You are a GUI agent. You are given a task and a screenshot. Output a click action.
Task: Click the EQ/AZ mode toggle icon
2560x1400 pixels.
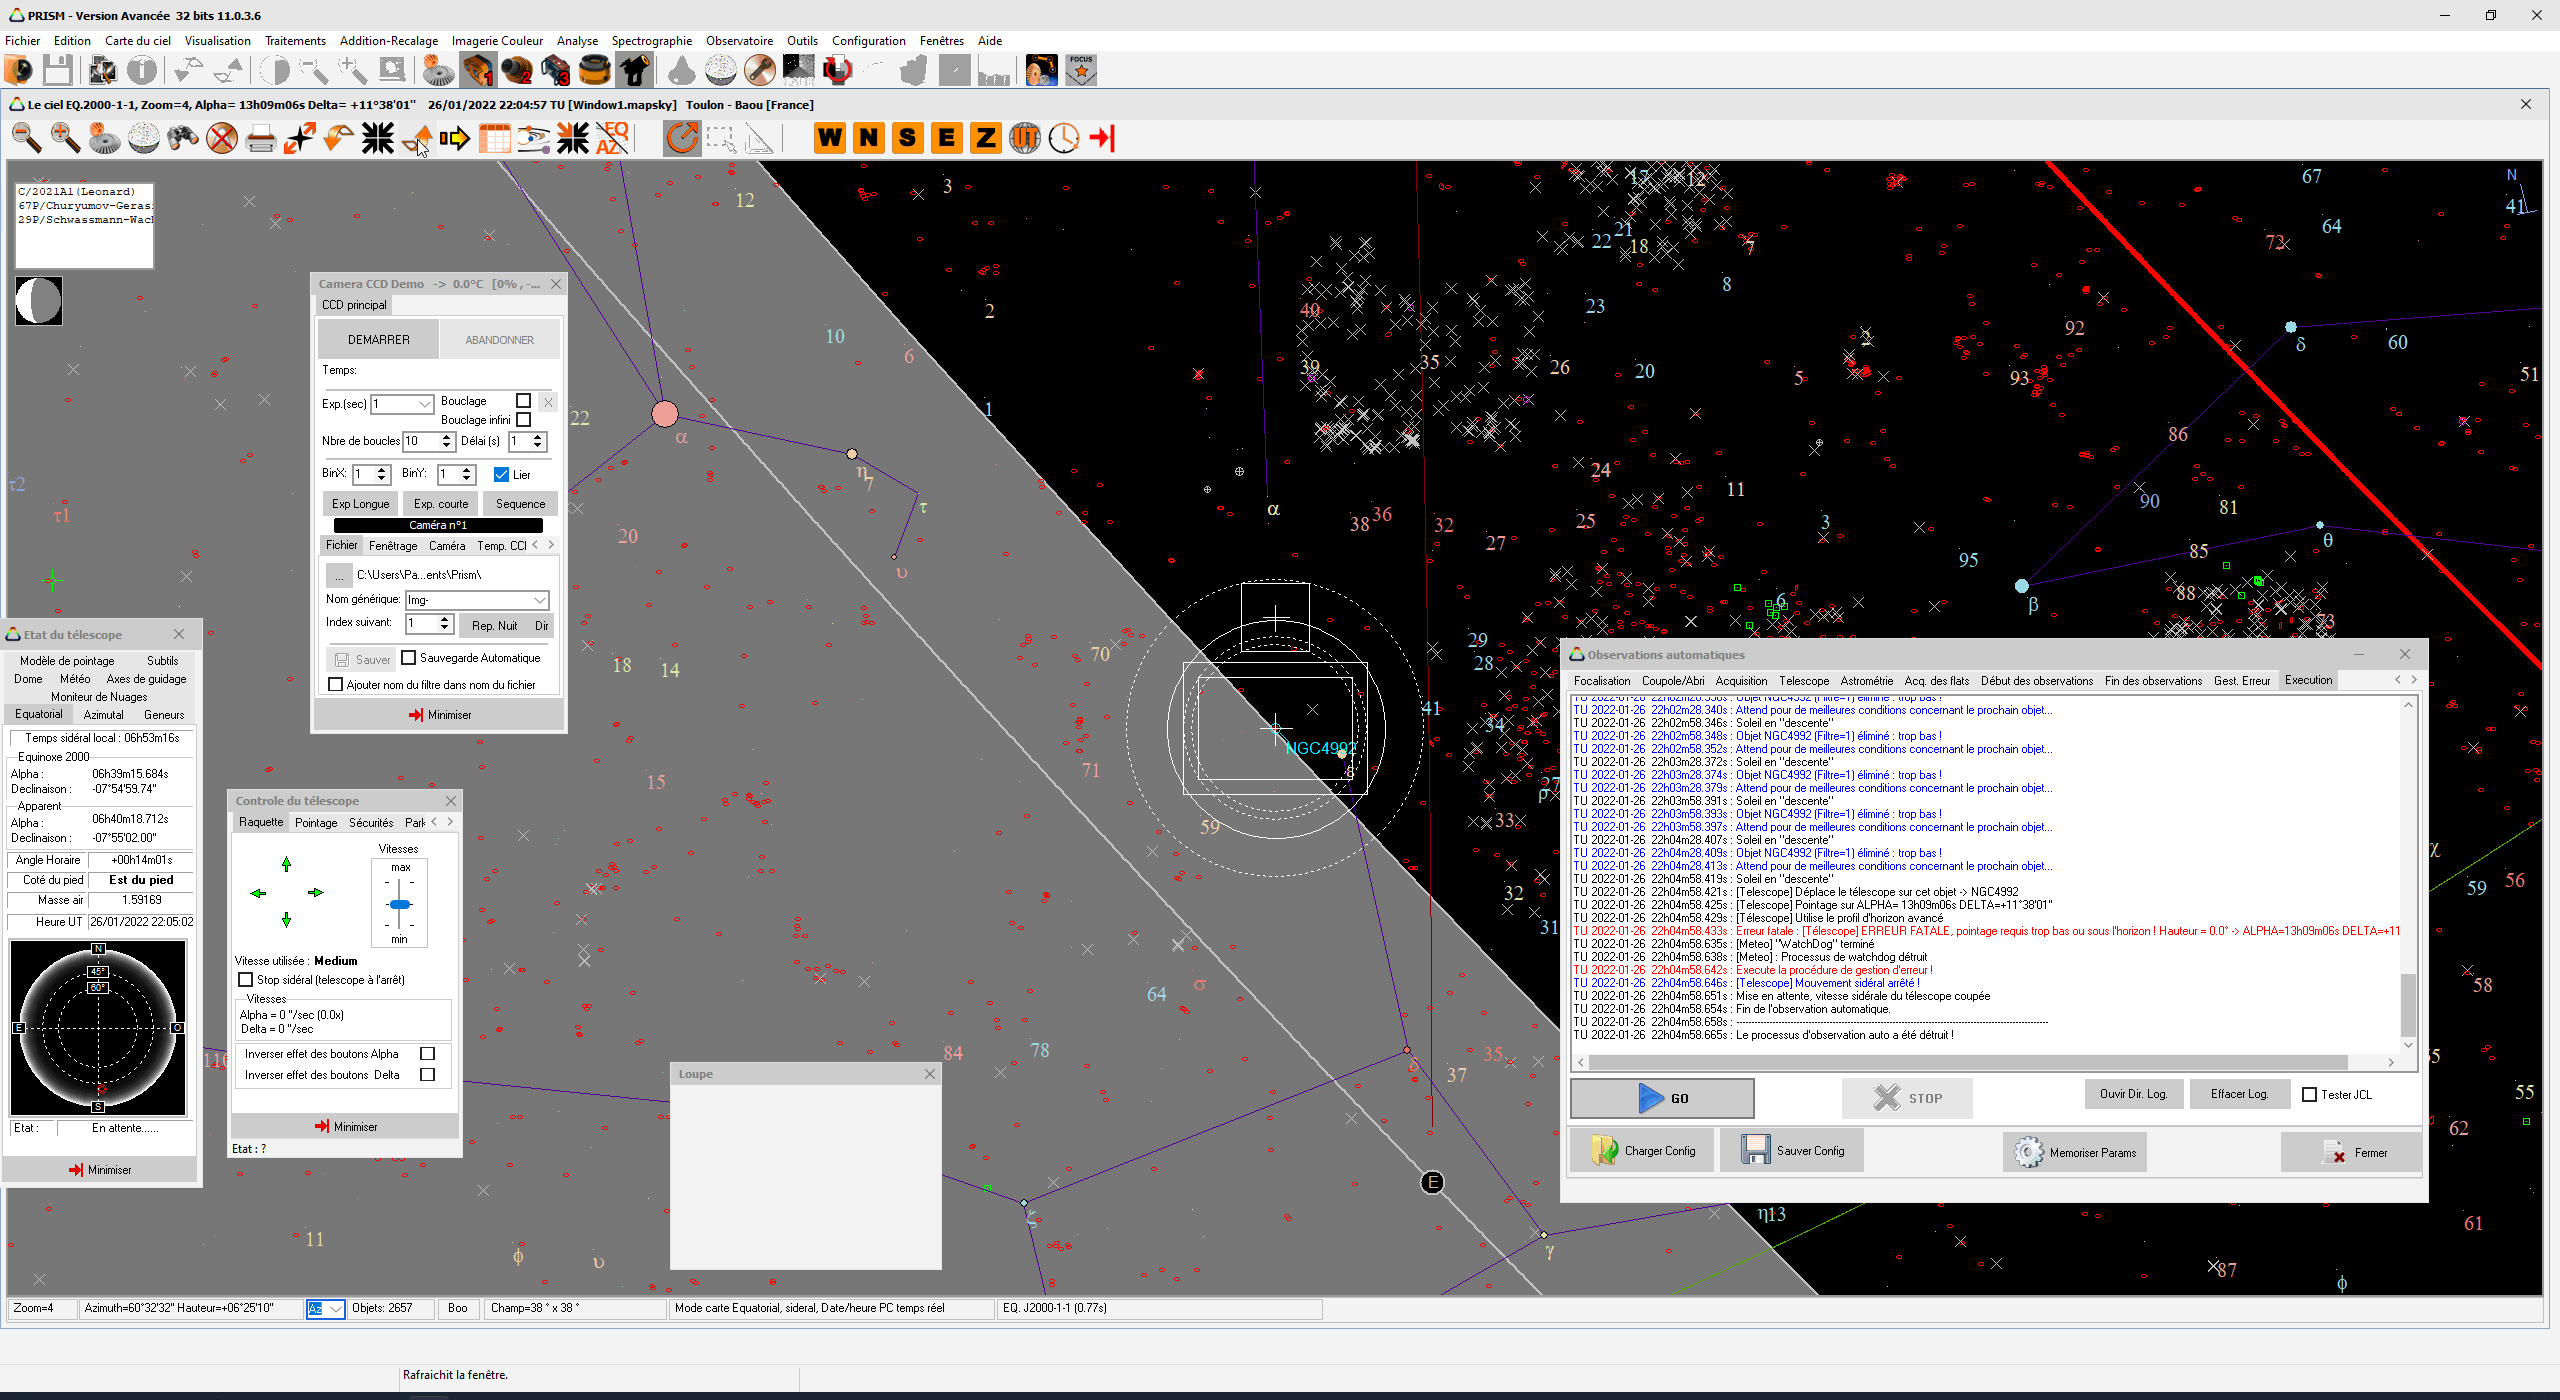point(612,138)
